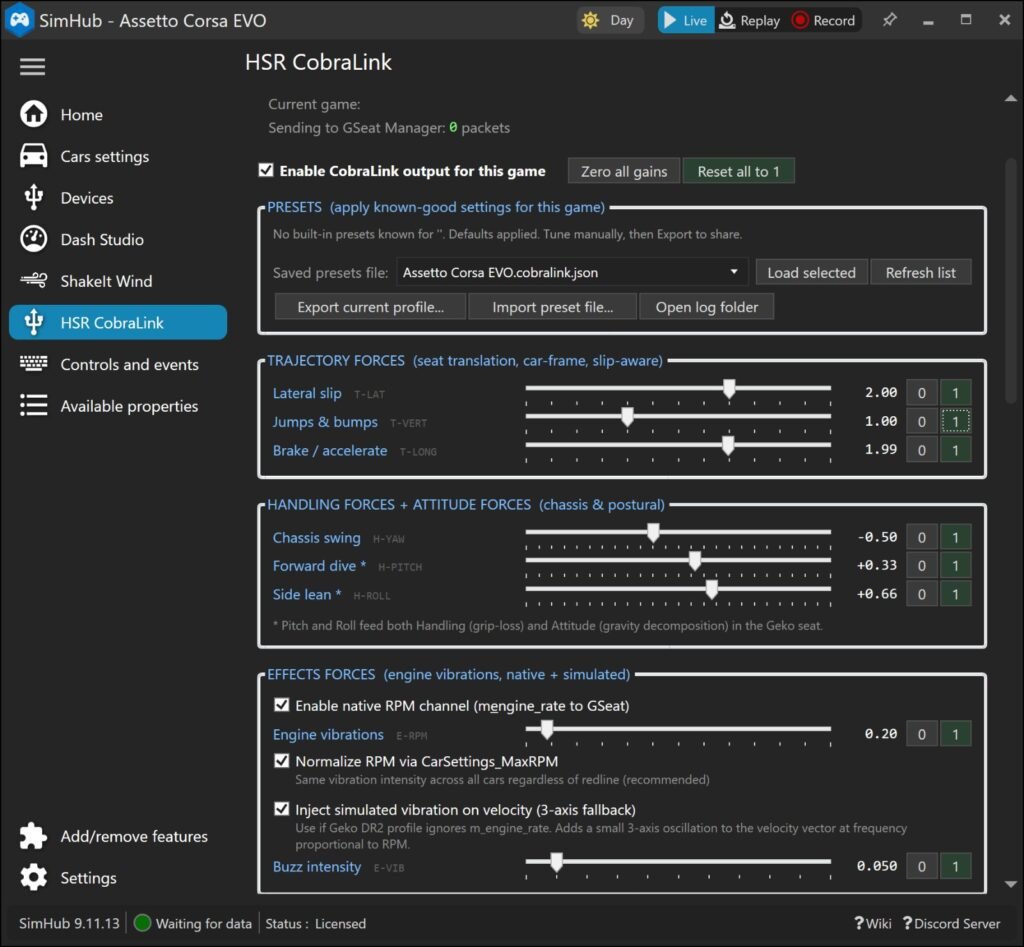Click the Chassis swing slider handle
Screen dimensions: 1024x947
pos(653,533)
